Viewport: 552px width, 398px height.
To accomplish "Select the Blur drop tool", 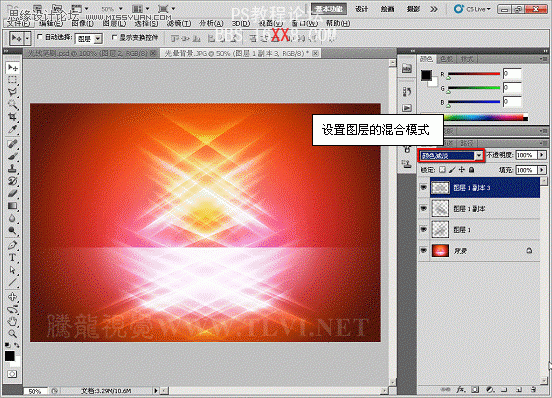I will (x=13, y=218).
